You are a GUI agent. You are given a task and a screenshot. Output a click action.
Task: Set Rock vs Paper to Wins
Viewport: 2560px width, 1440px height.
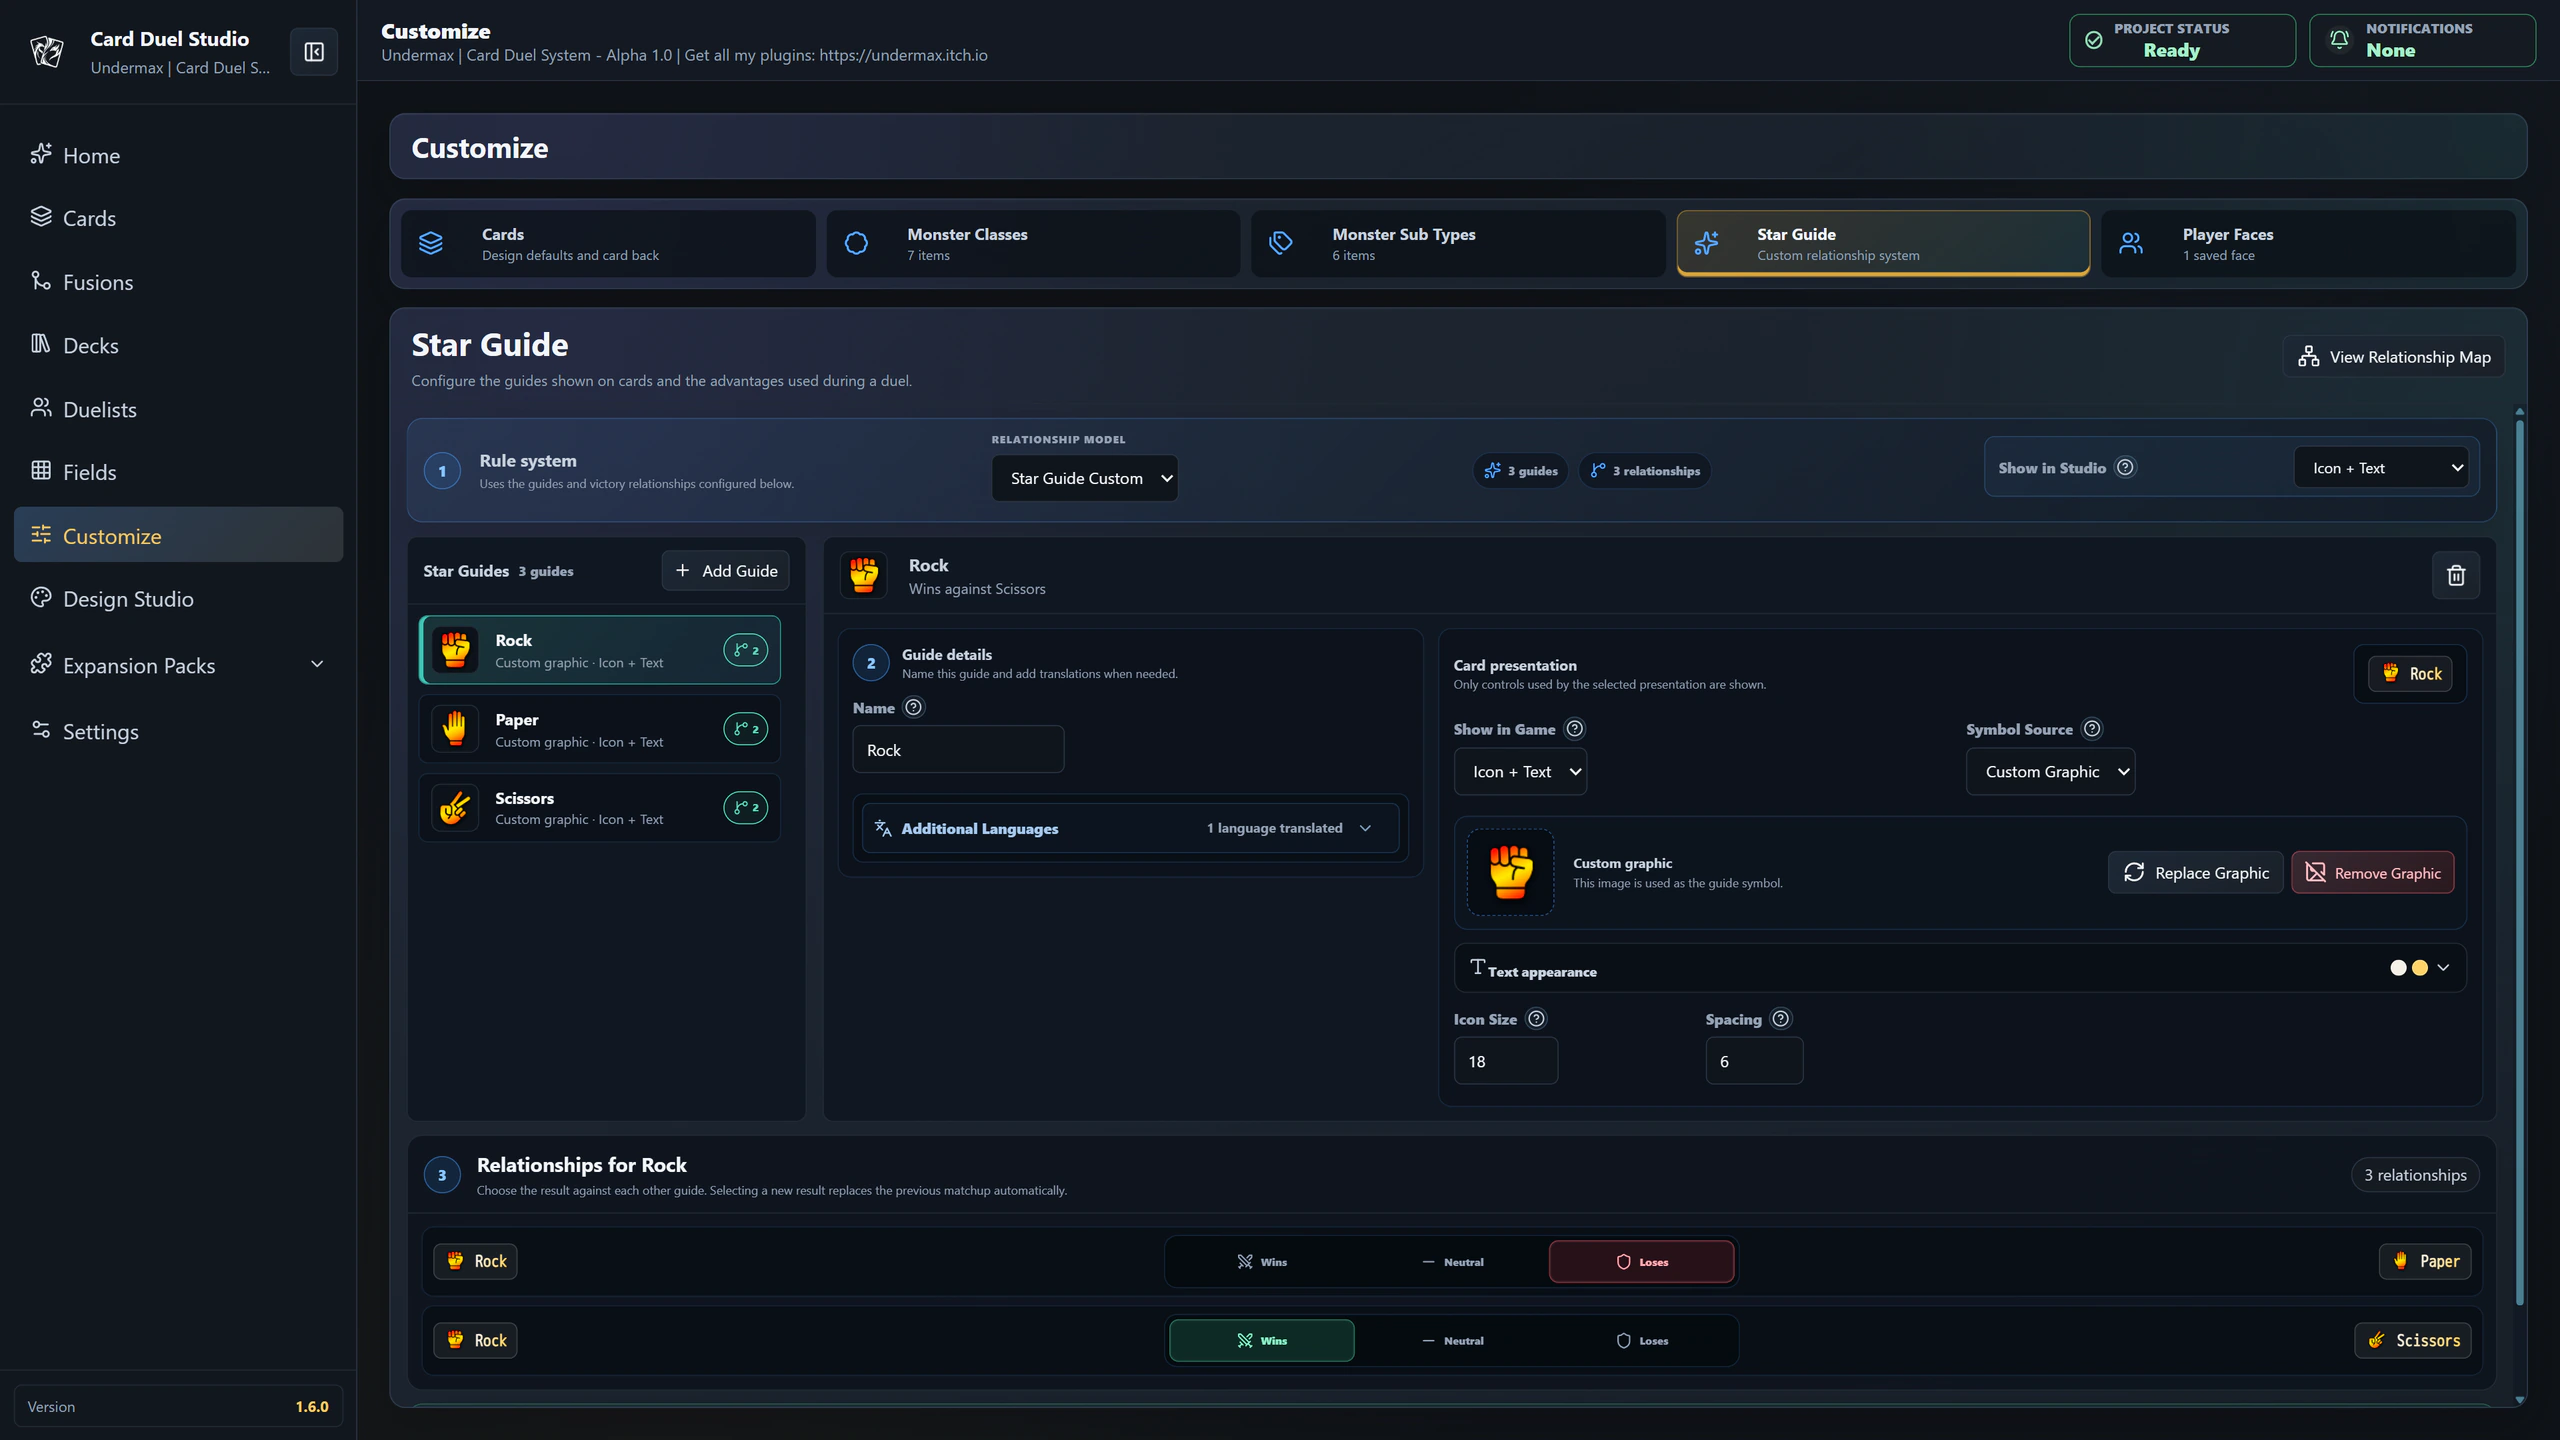(1262, 1262)
